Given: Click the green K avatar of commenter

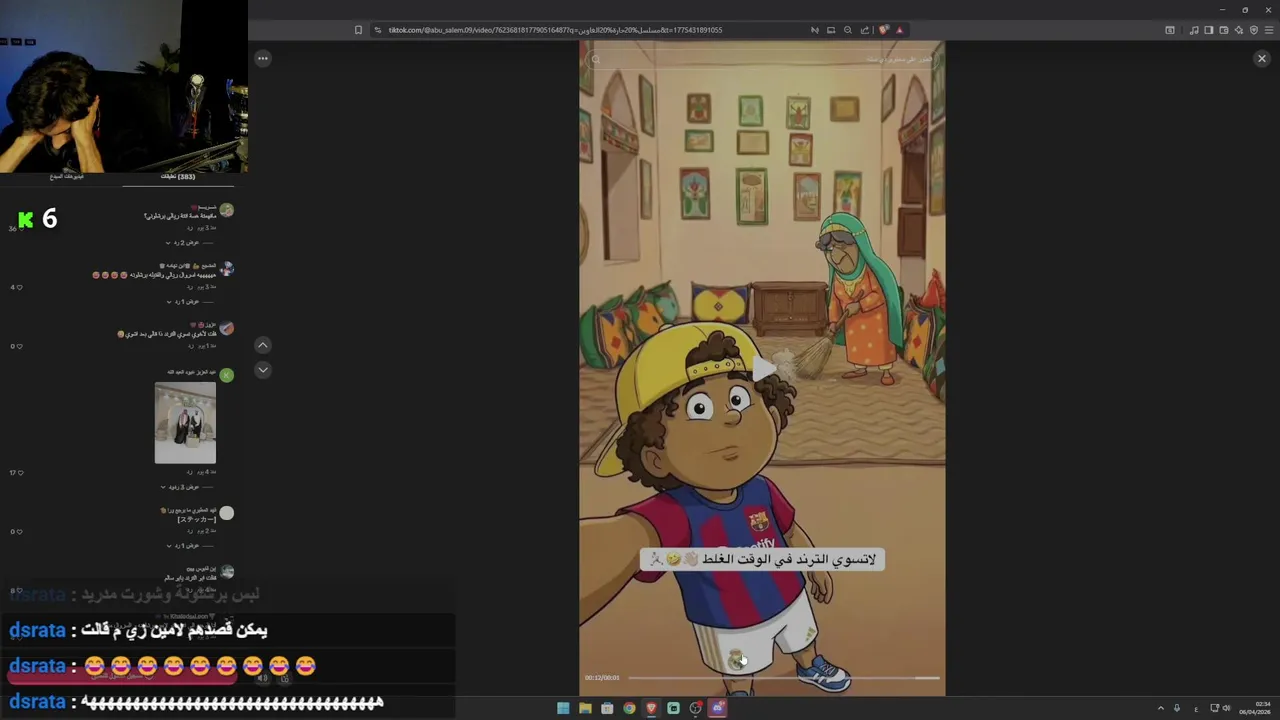Looking at the screenshot, I should click(x=227, y=375).
